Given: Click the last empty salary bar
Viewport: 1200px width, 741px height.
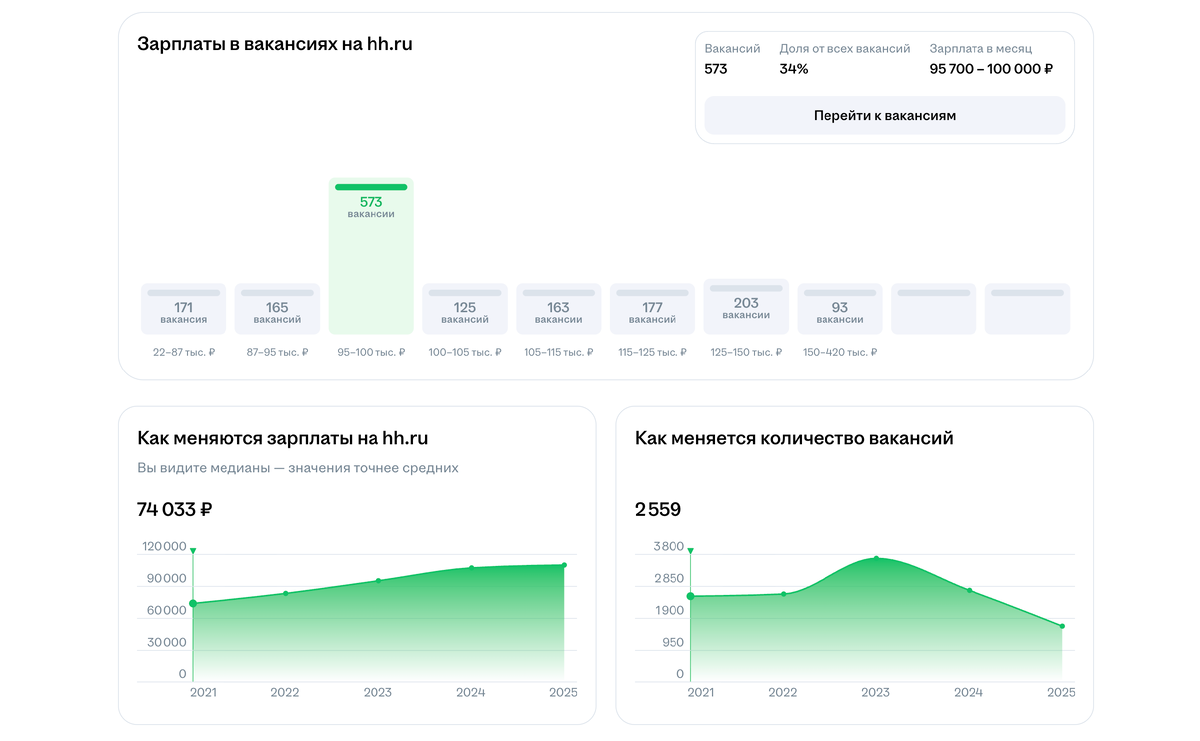Looking at the screenshot, I should coord(1027,309).
